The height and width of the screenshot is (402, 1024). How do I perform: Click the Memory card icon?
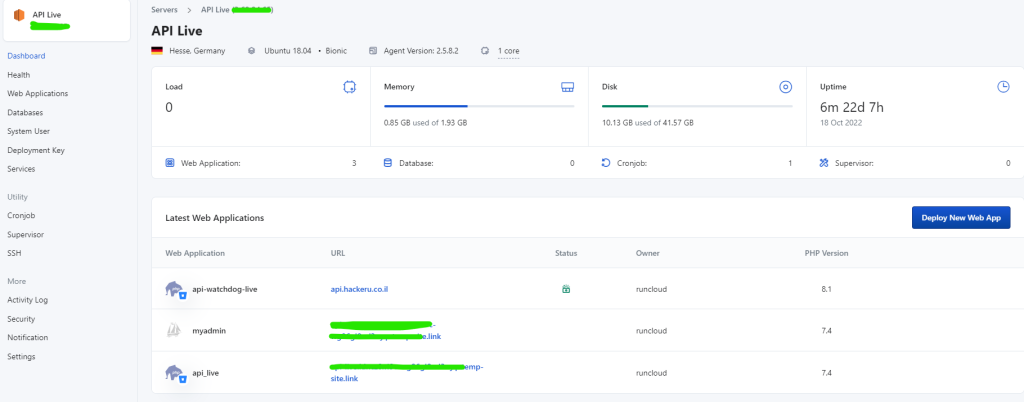pyautogui.click(x=567, y=87)
